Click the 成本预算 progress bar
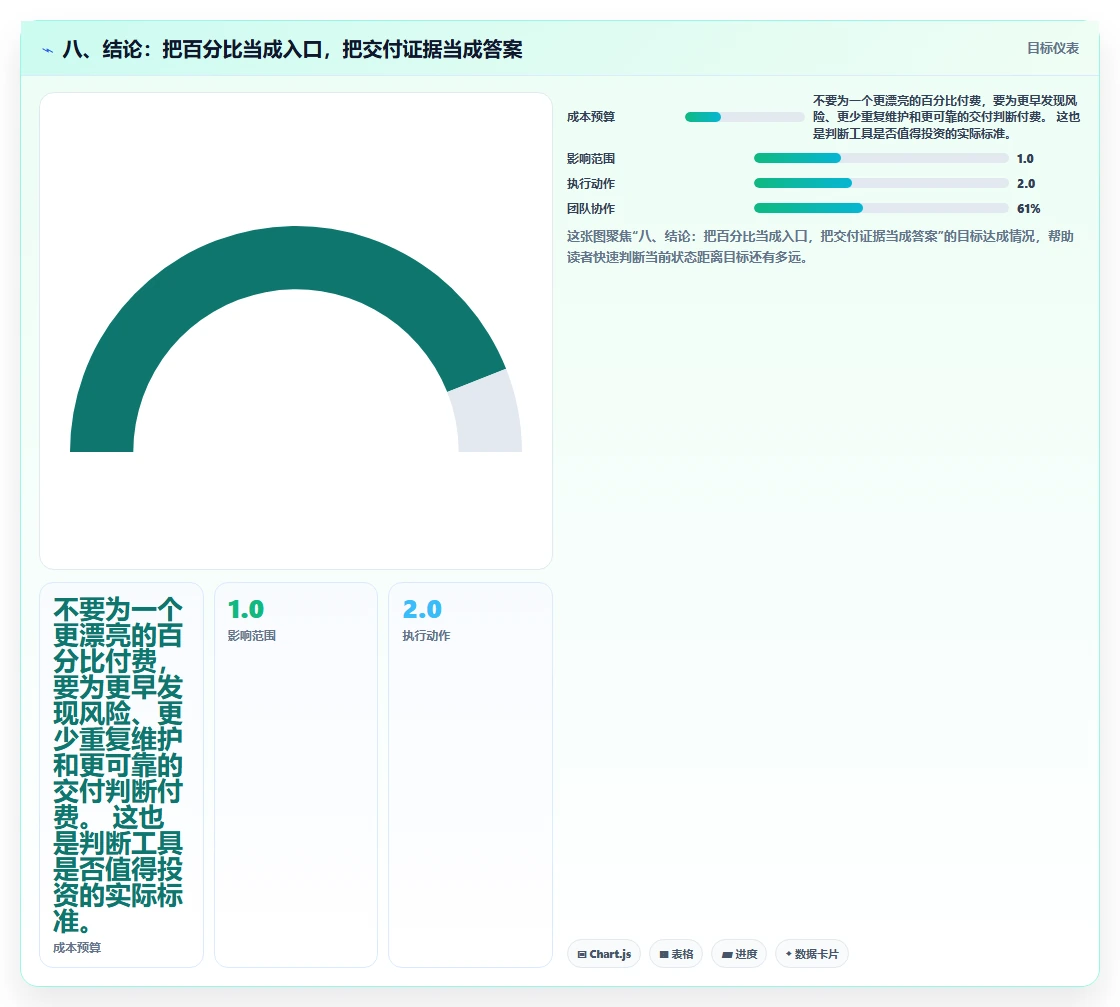Image resolution: width=1120 pixels, height=1007 pixels. pos(744,117)
